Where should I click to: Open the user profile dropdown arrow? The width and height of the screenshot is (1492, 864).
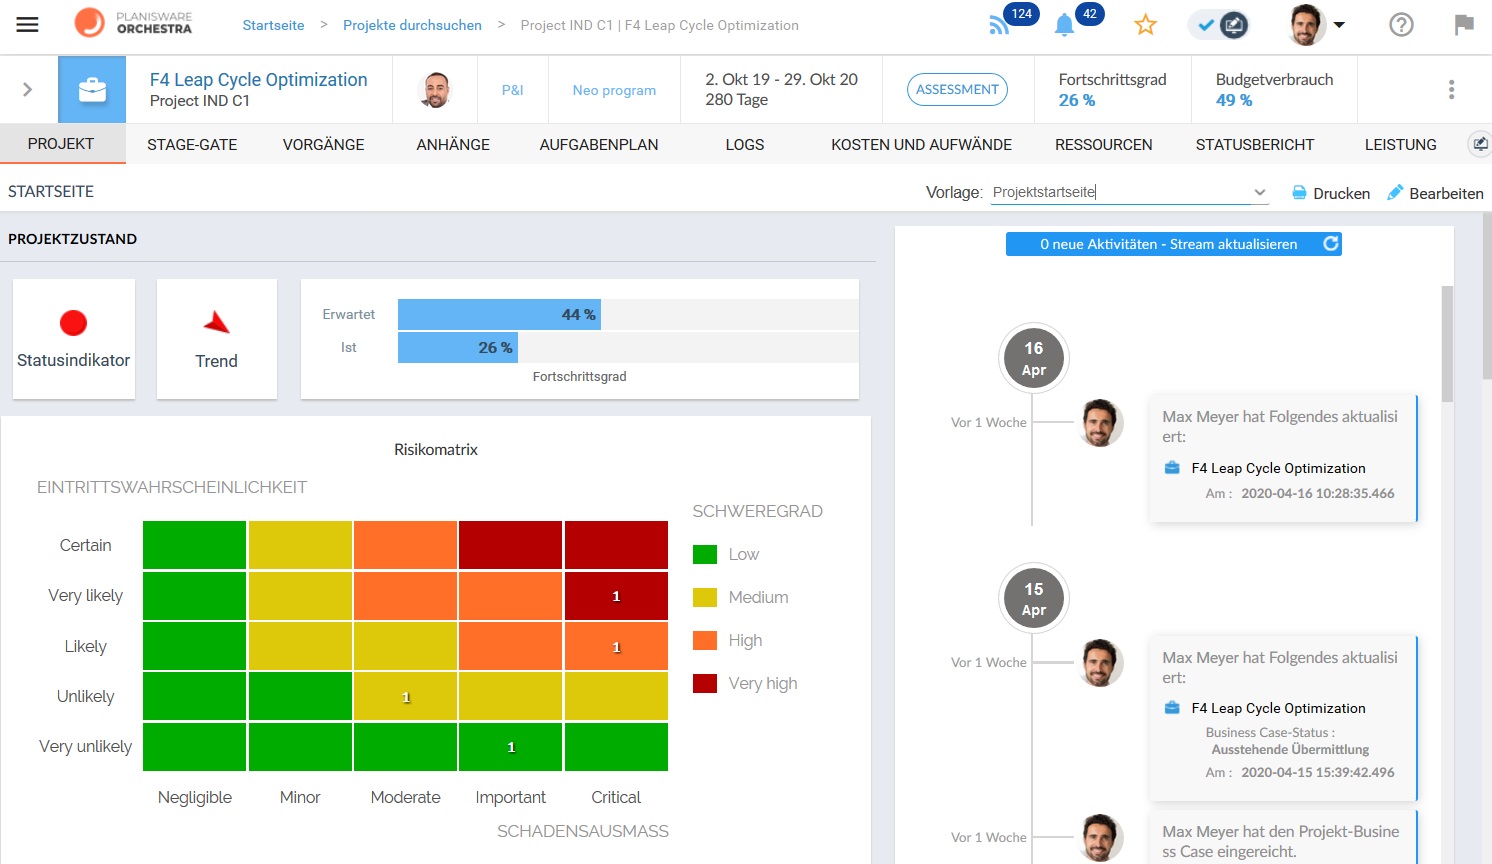pyautogui.click(x=1339, y=25)
